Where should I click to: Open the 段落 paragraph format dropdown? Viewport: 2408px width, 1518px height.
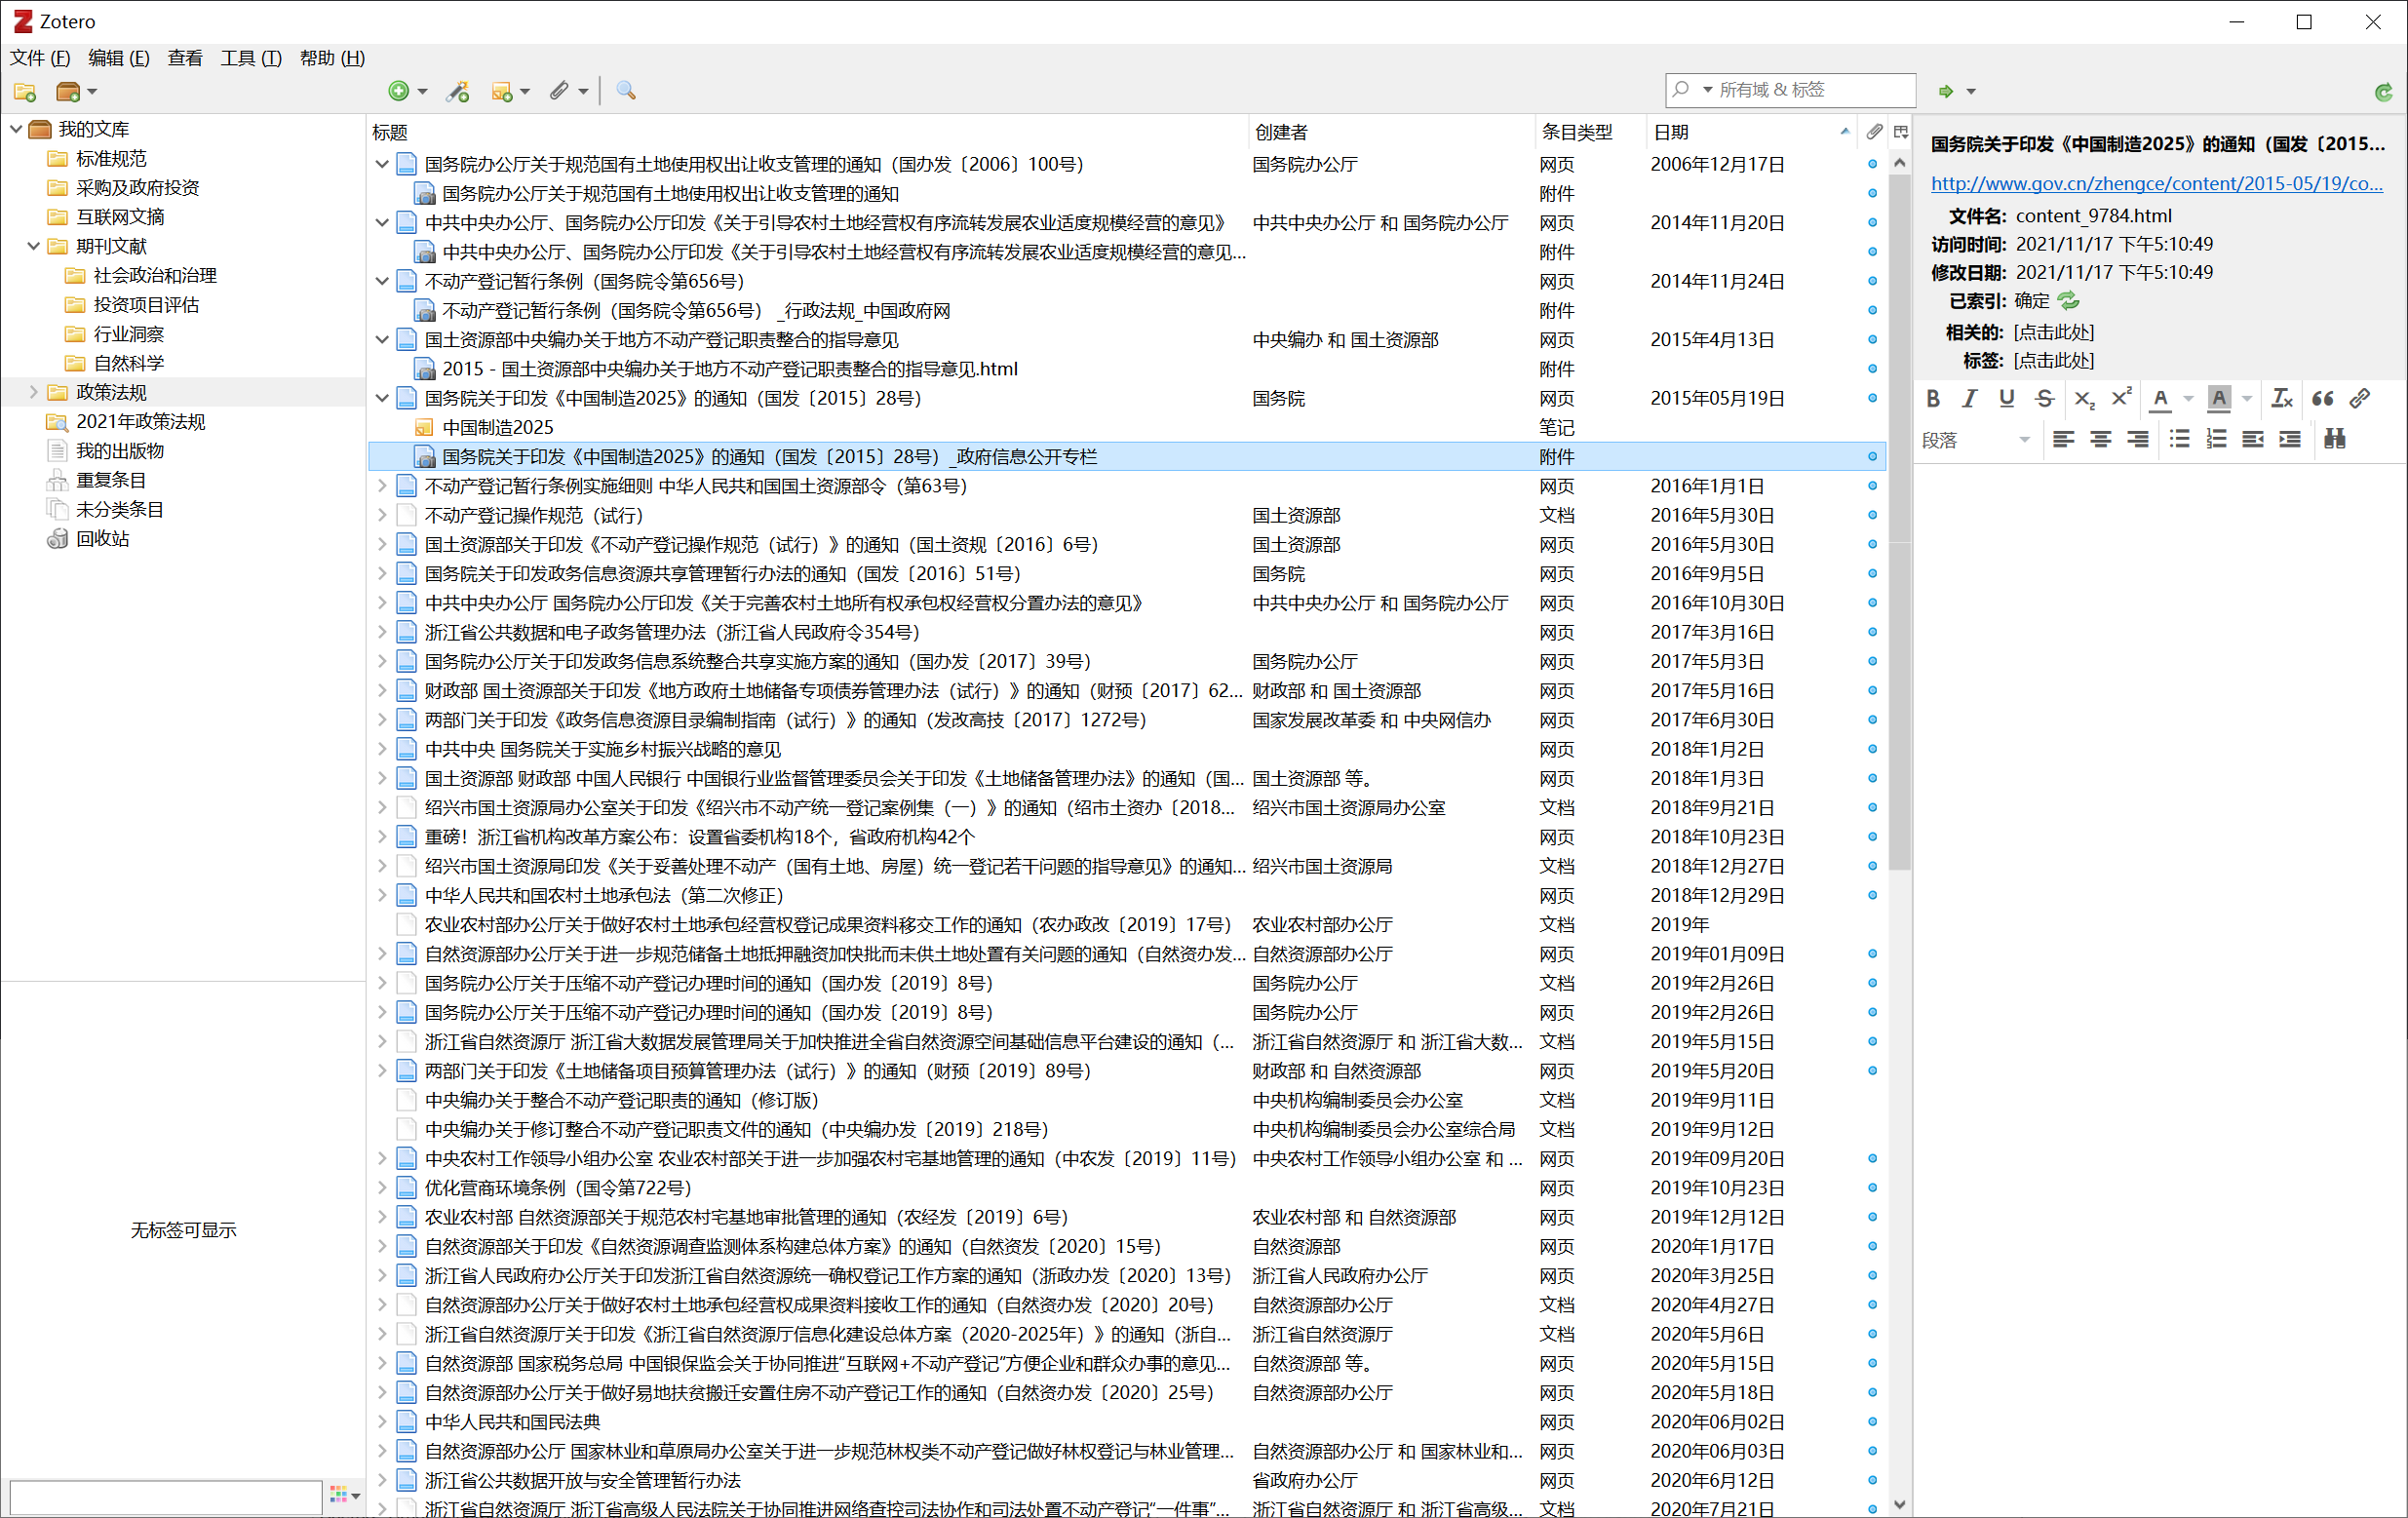1975,440
